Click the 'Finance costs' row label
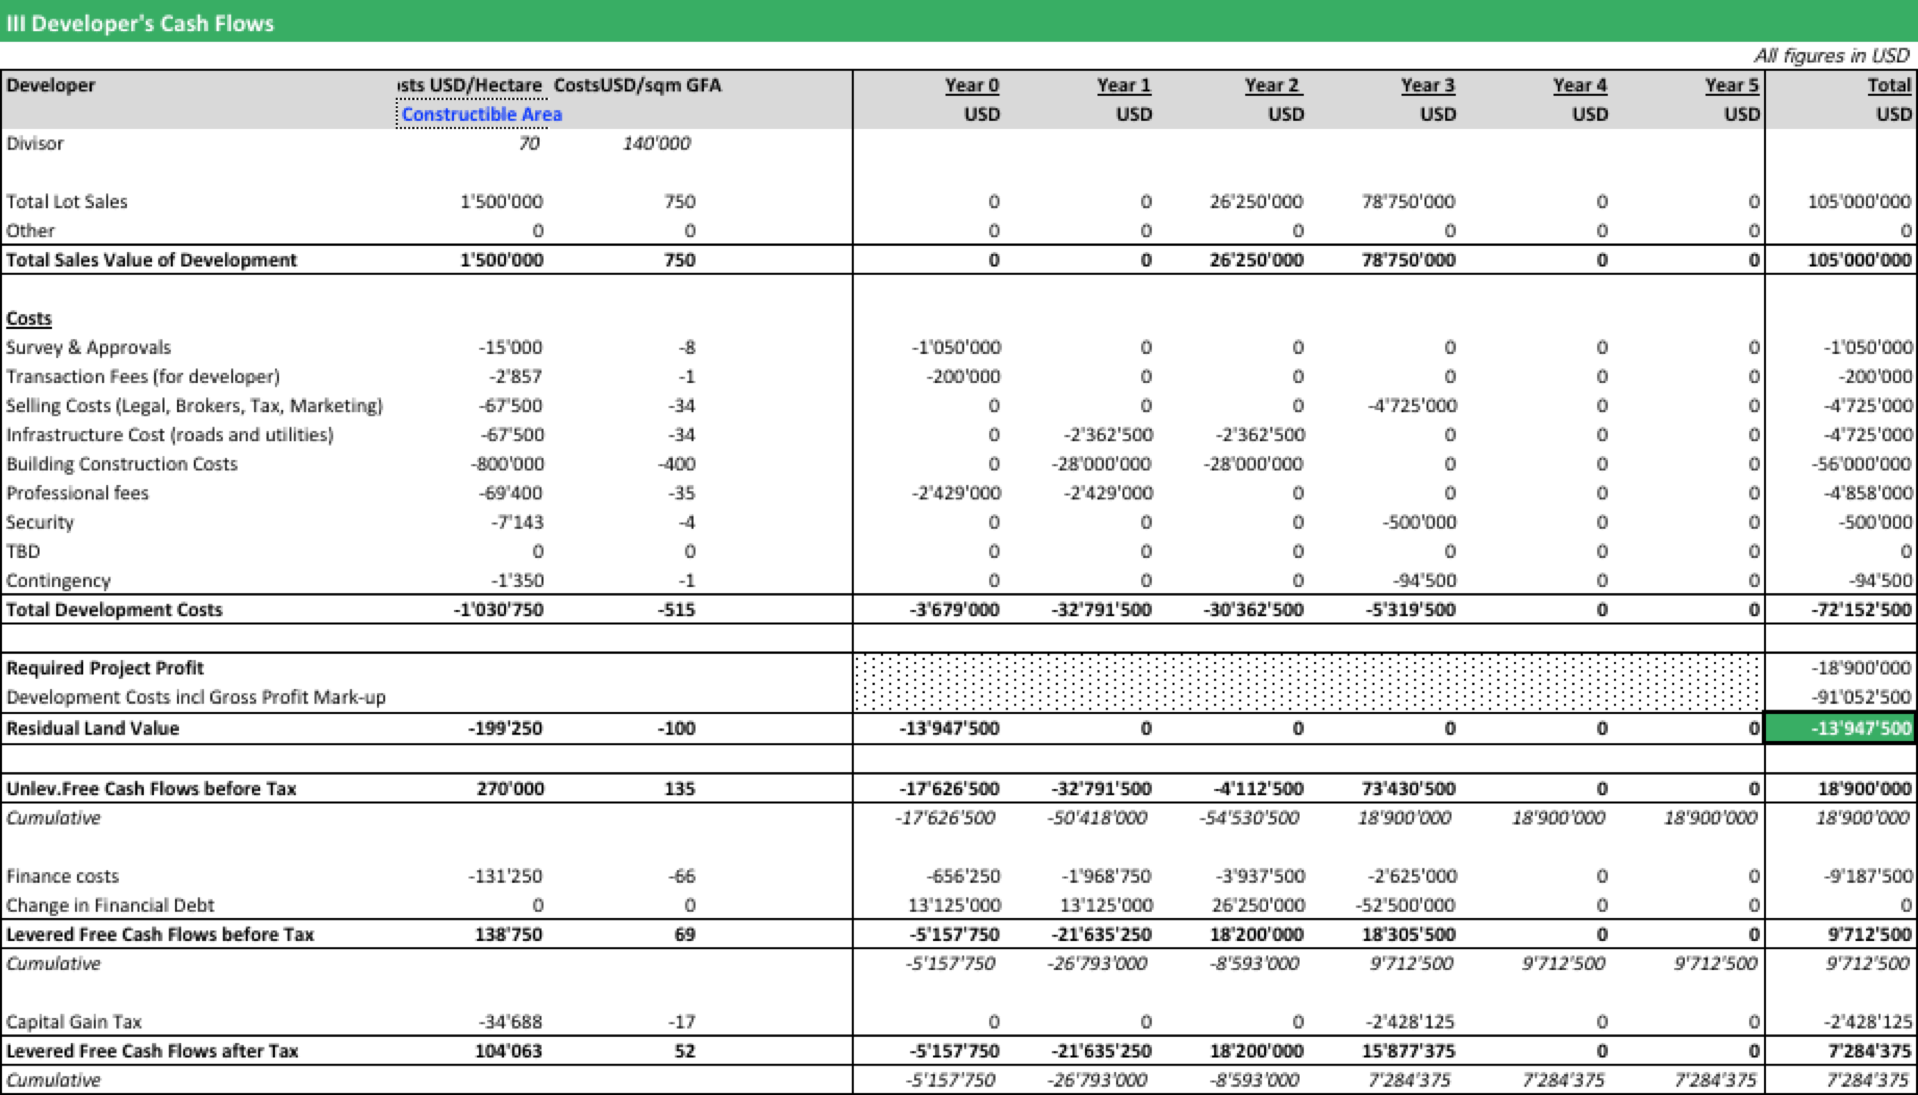The image size is (1918, 1095). 62,876
